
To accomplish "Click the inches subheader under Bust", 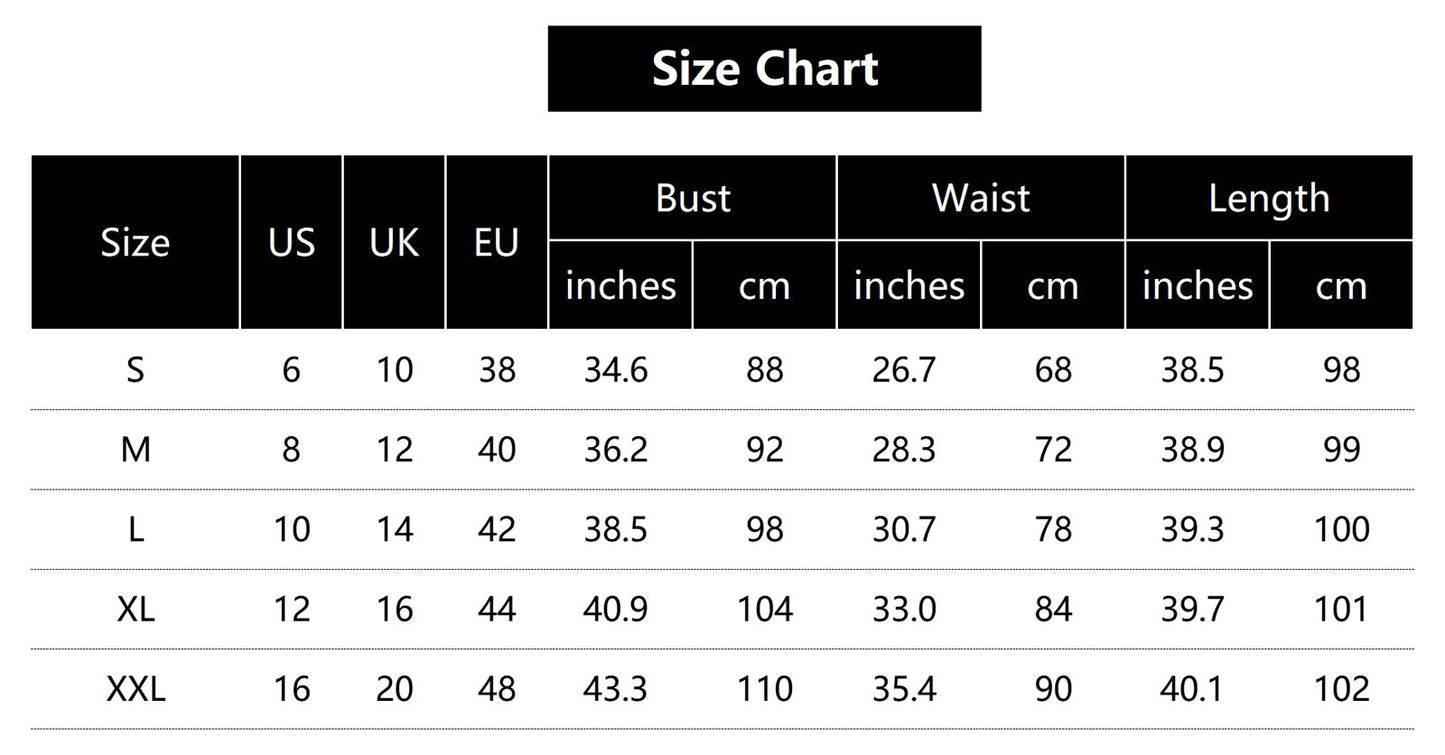I will pyautogui.click(x=620, y=286).
